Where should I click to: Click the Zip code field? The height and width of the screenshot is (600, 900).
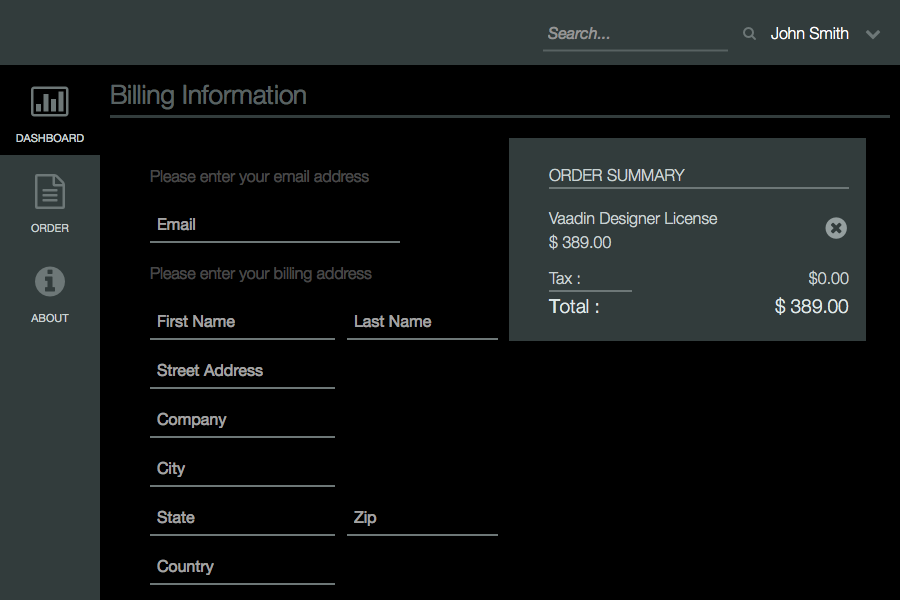click(421, 518)
